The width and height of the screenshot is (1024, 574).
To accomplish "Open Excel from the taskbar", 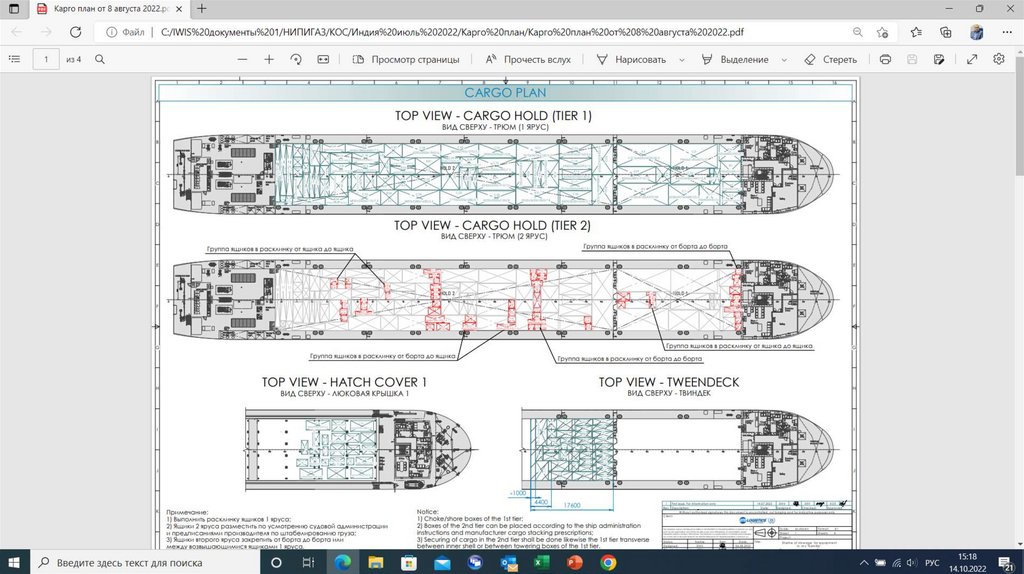I will click(542, 563).
